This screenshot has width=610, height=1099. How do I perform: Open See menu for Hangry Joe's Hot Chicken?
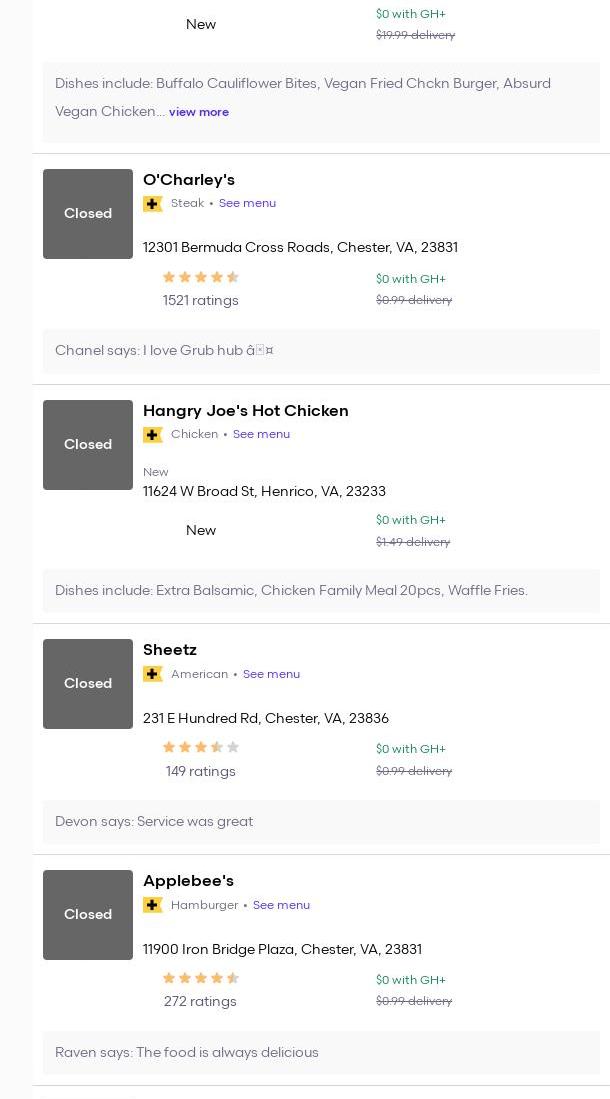261,434
